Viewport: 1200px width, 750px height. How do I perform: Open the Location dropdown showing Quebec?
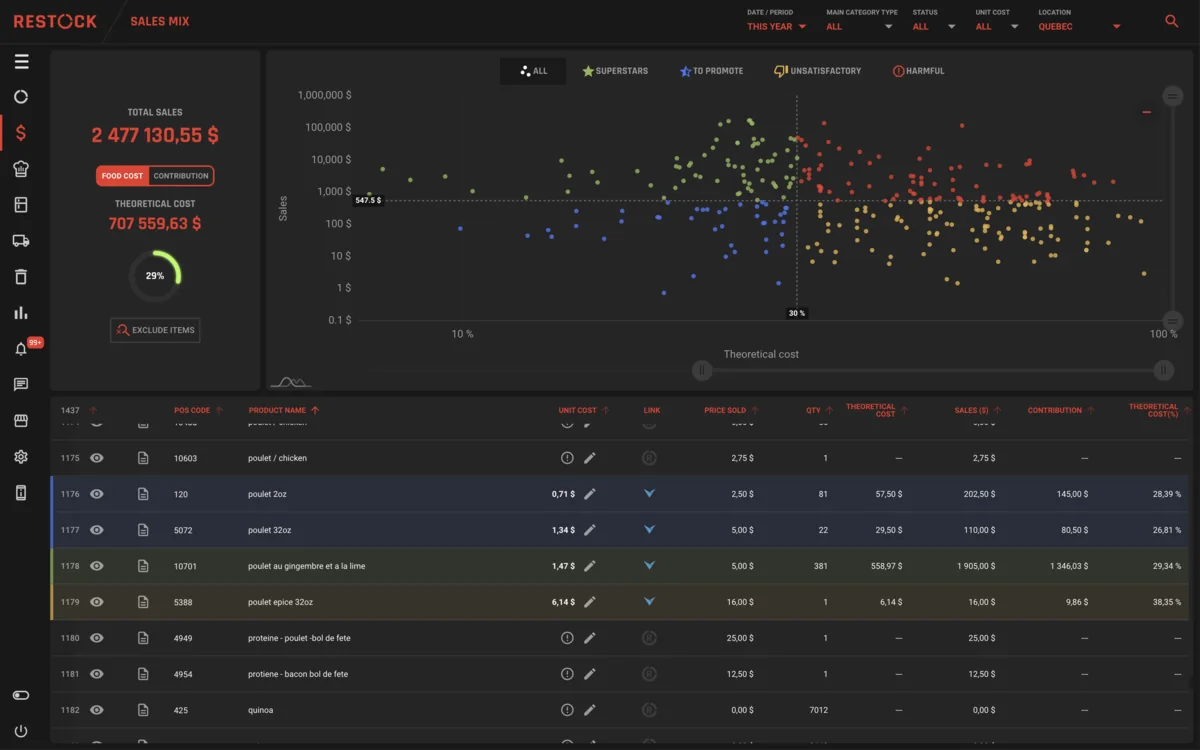point(1080,27)
